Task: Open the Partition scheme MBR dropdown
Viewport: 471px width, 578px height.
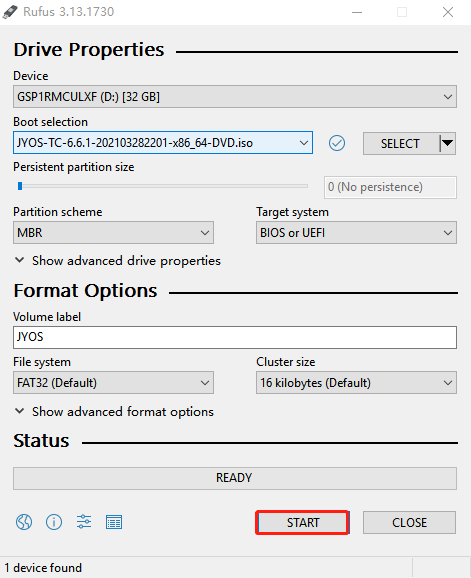Action: (x=113, y=233)
